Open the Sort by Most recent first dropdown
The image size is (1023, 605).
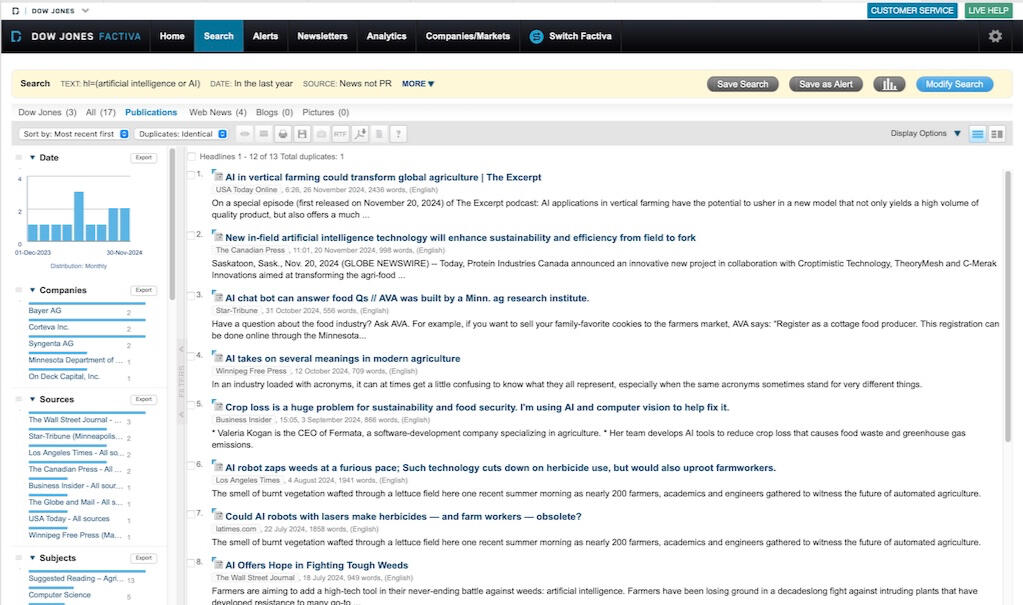pos(75,134)
